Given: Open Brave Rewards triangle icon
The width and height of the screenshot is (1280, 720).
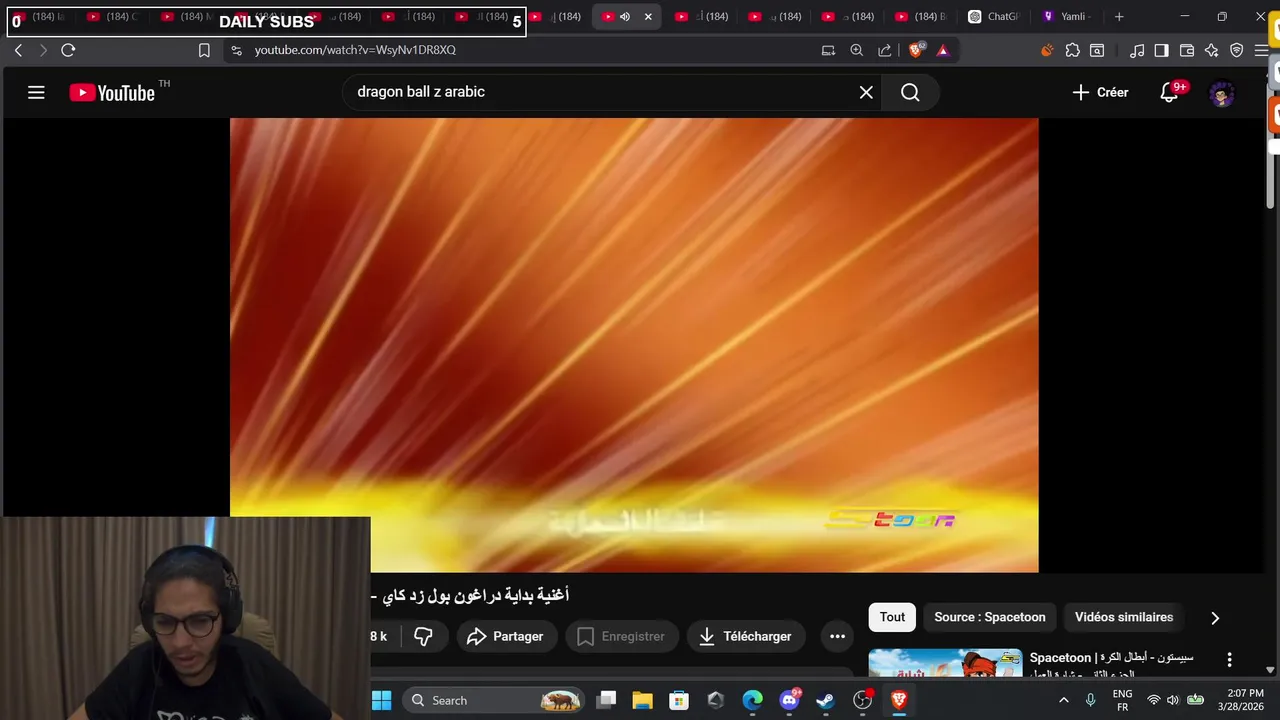Looking at the screenshot, I should pyautogui.click(x=942, y=50).
